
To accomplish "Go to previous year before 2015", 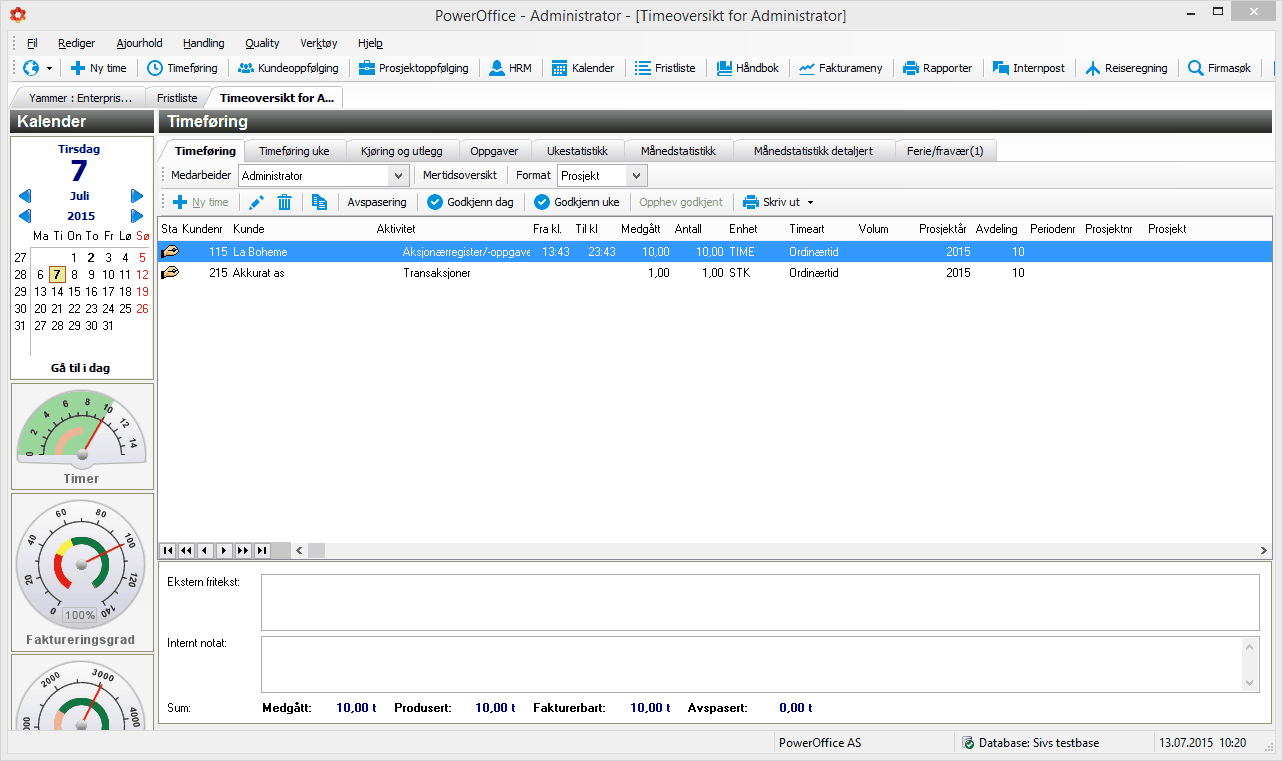I will pyautogui.click(x=25, y=216).
